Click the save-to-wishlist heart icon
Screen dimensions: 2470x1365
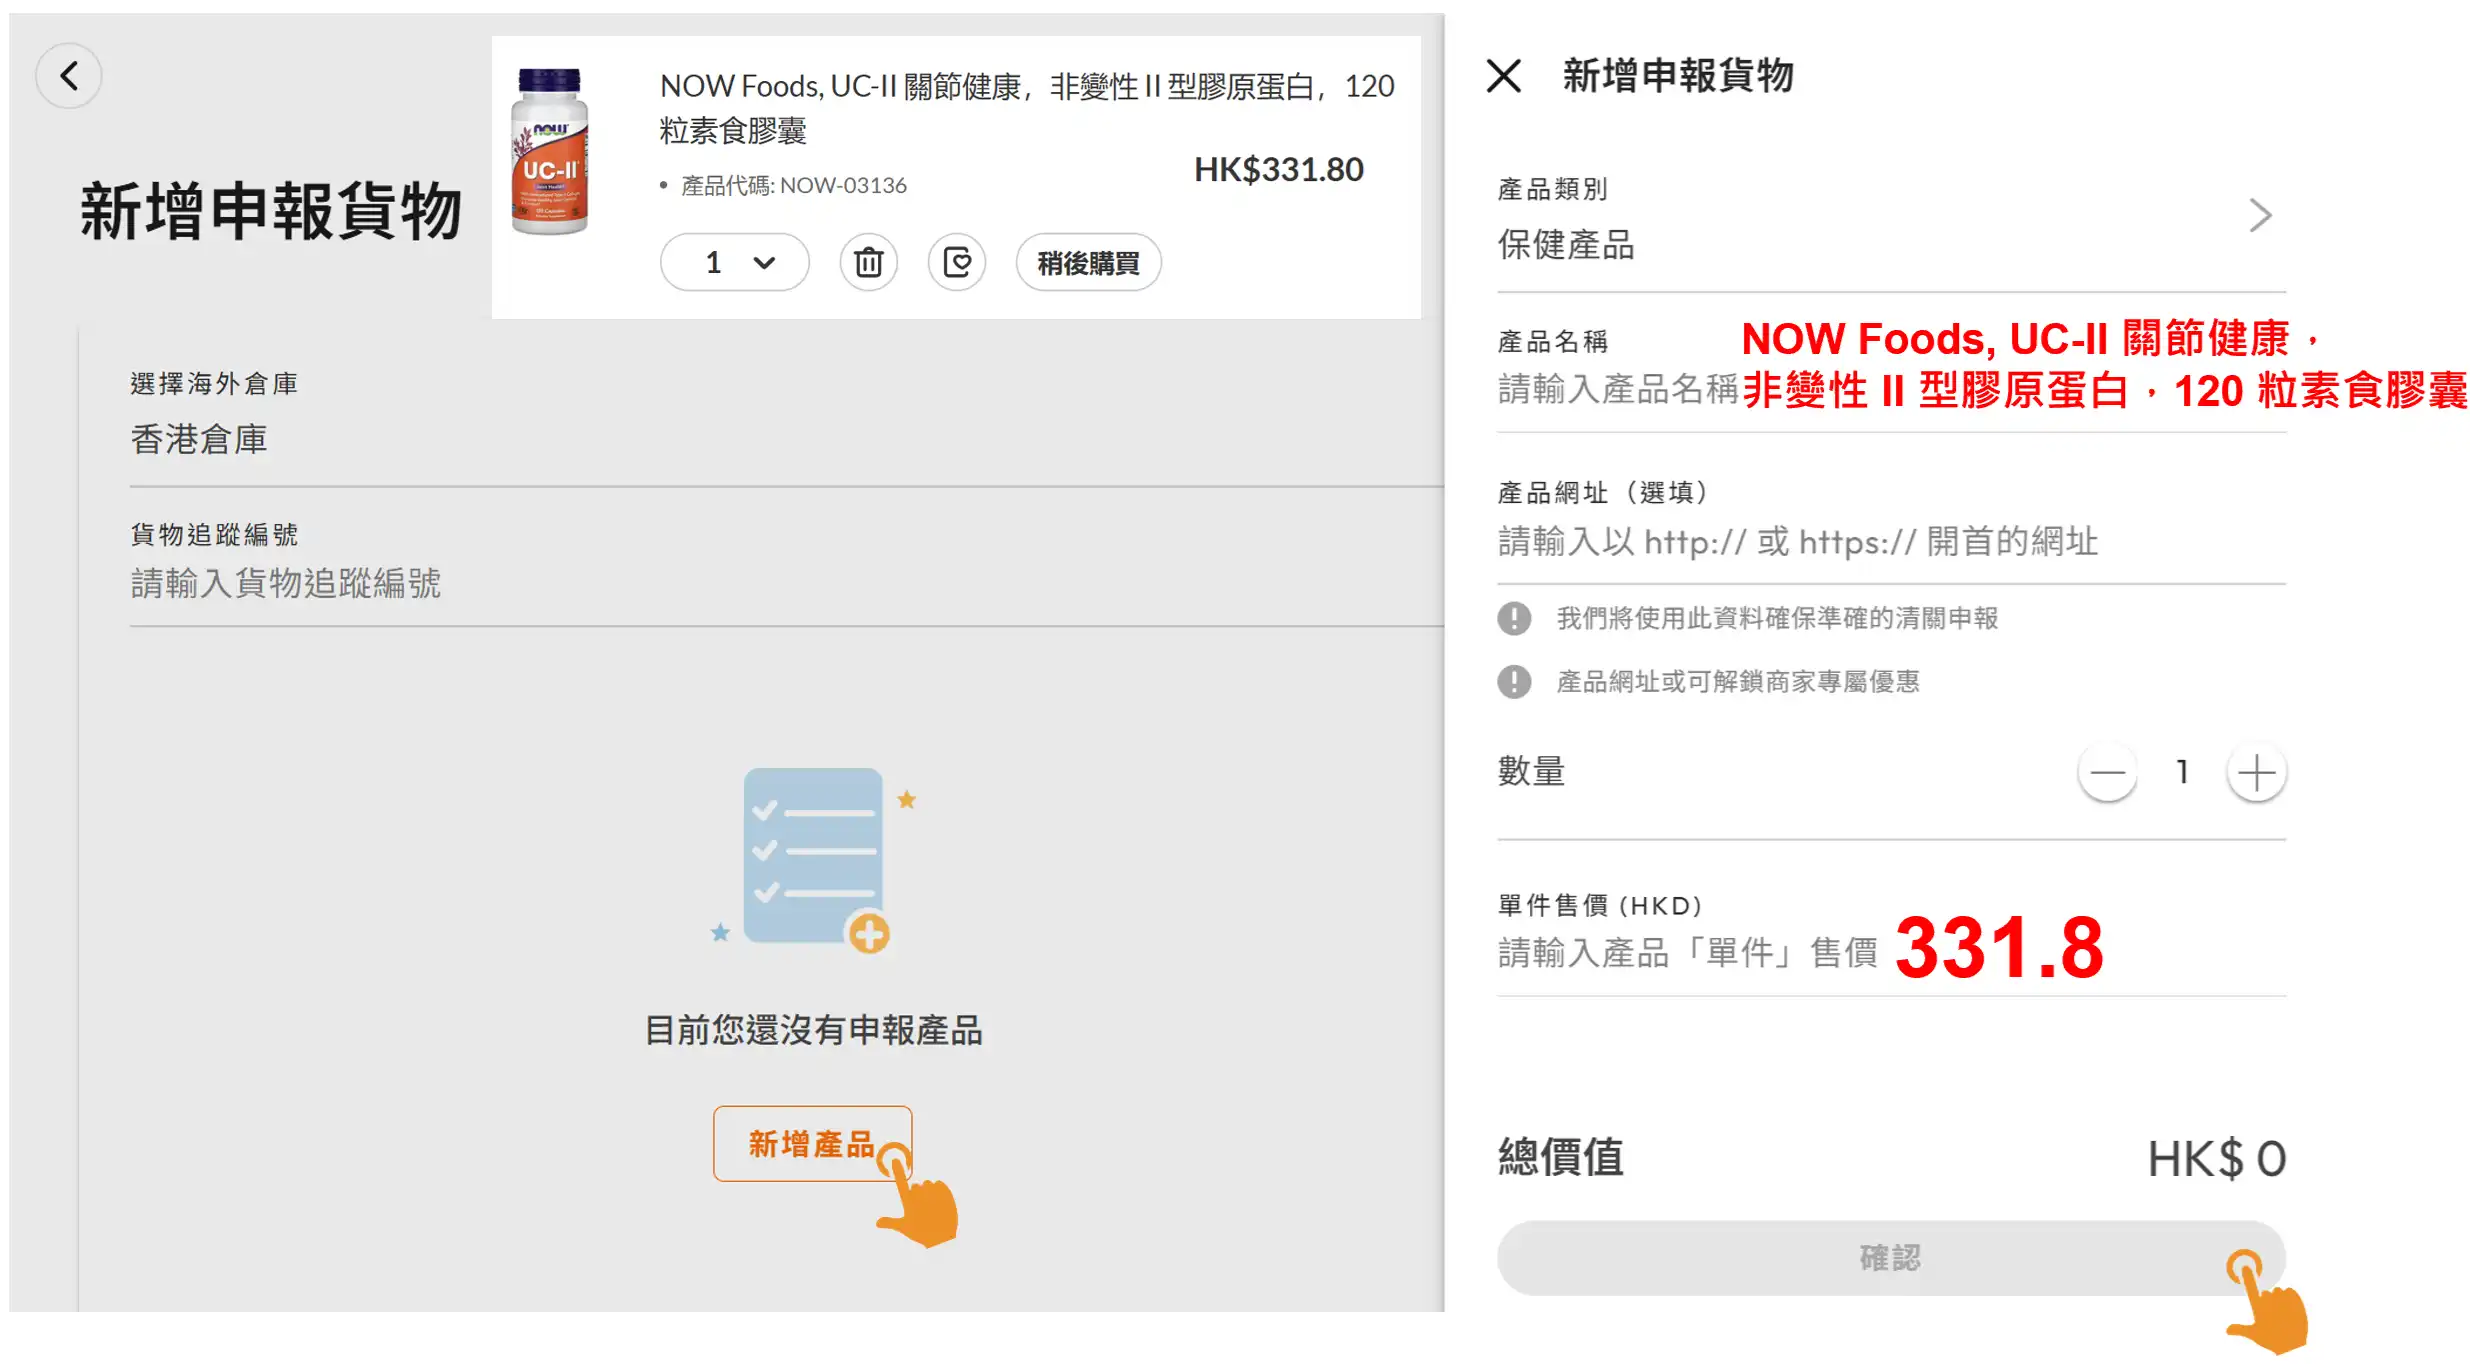pos(957,263)
